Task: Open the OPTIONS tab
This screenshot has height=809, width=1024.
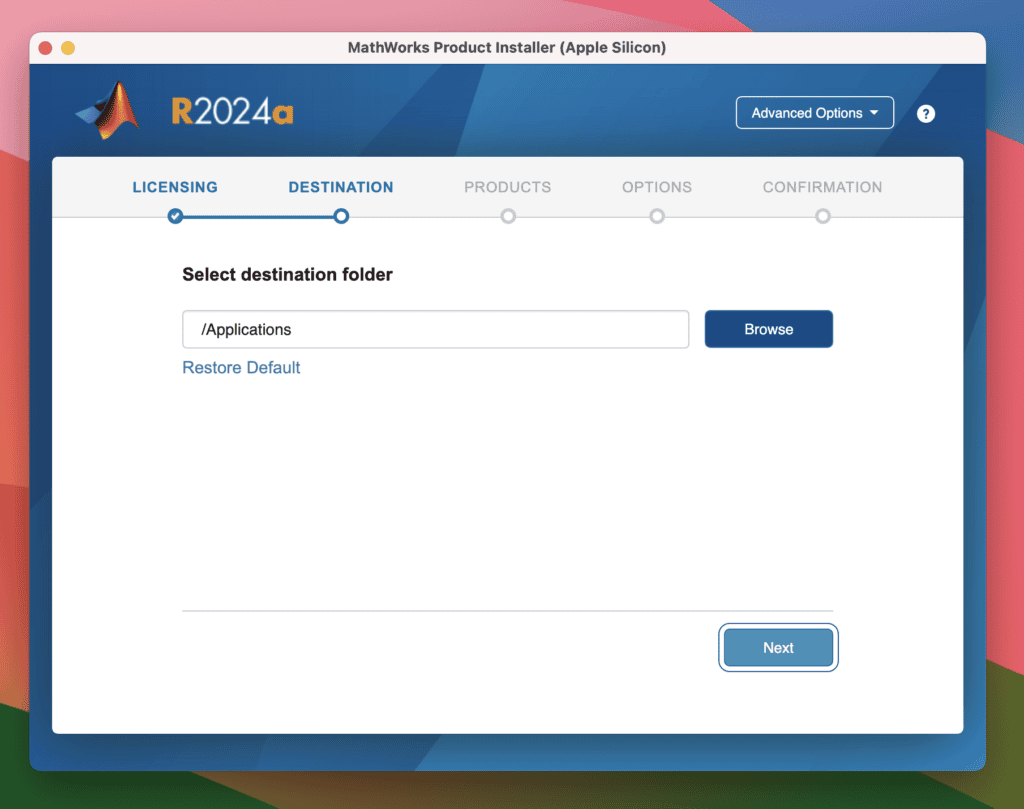Action: click(x=656, y=187)
